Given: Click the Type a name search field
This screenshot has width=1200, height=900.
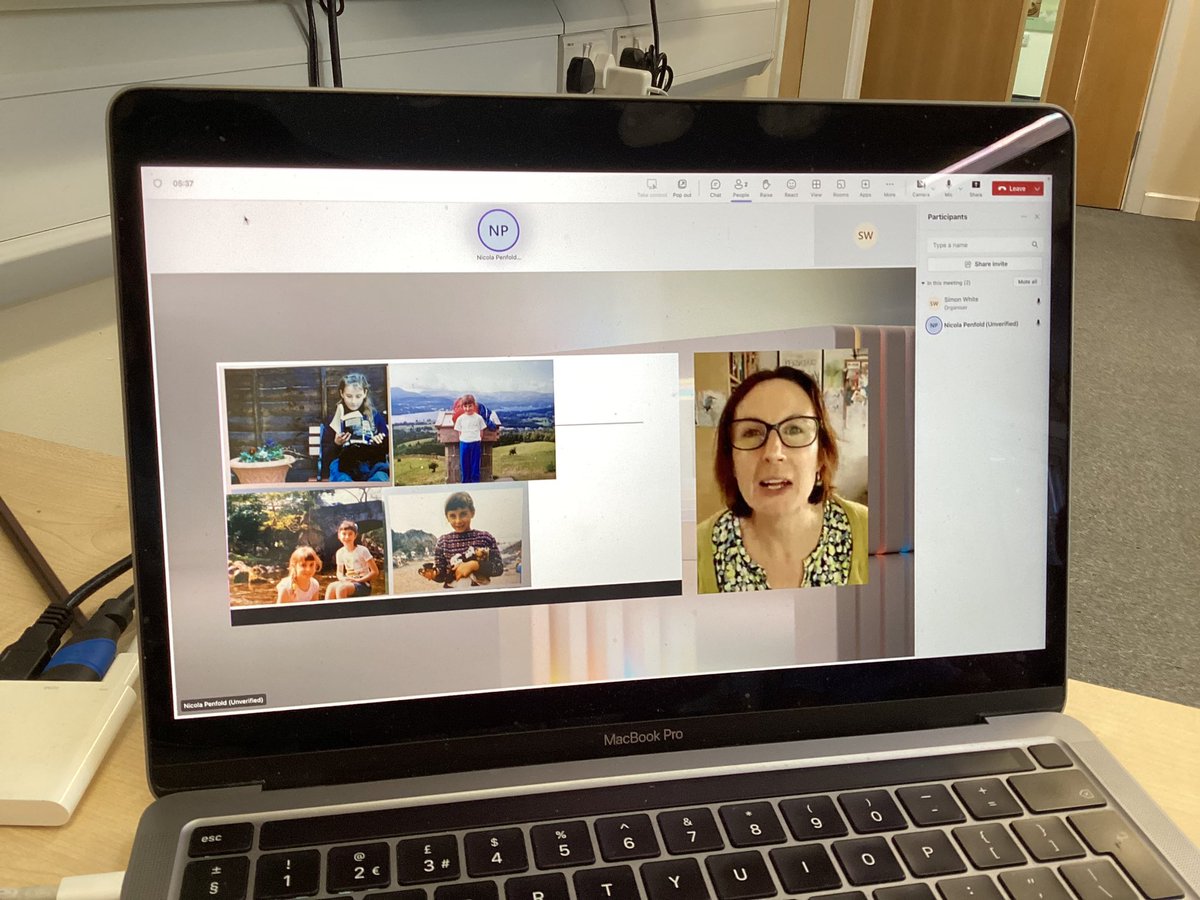Looking at the screenshot, I should (x=985, y=245).
